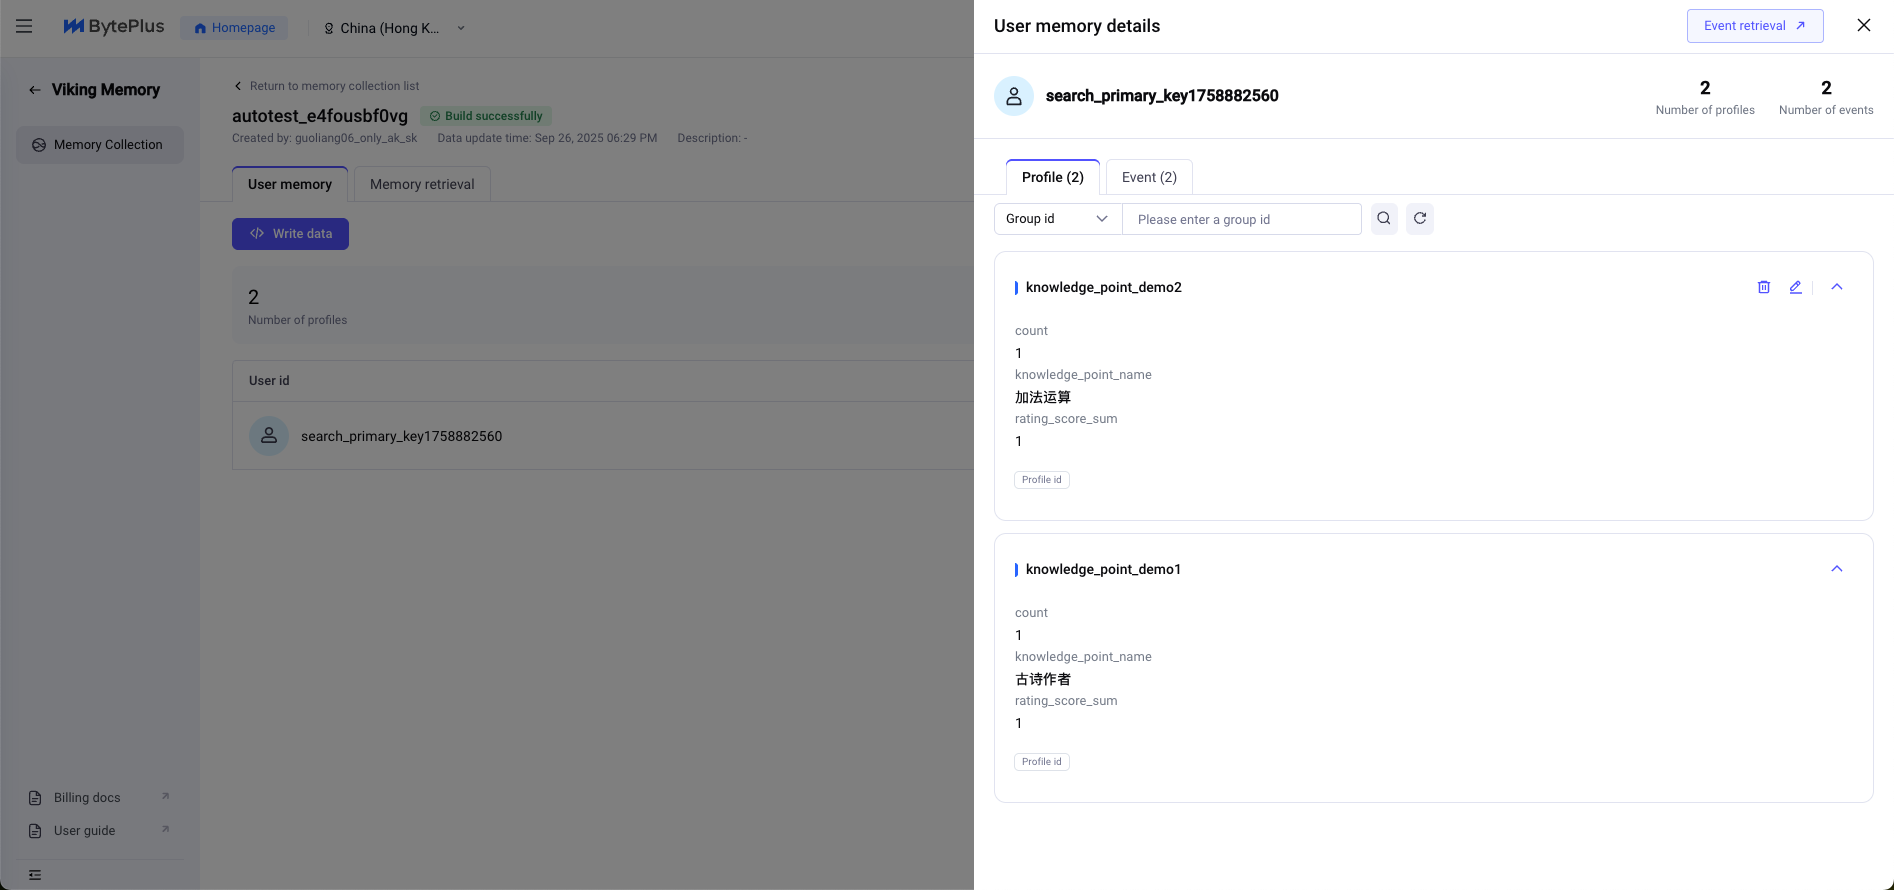Close the User memory details panel
Viewport: 1894px width, 890px height.
pos(1863,26)
